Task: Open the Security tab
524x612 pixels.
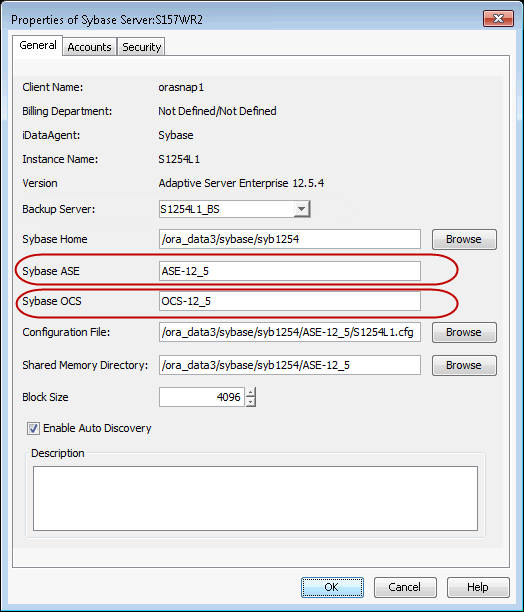Action: point(141,47)
